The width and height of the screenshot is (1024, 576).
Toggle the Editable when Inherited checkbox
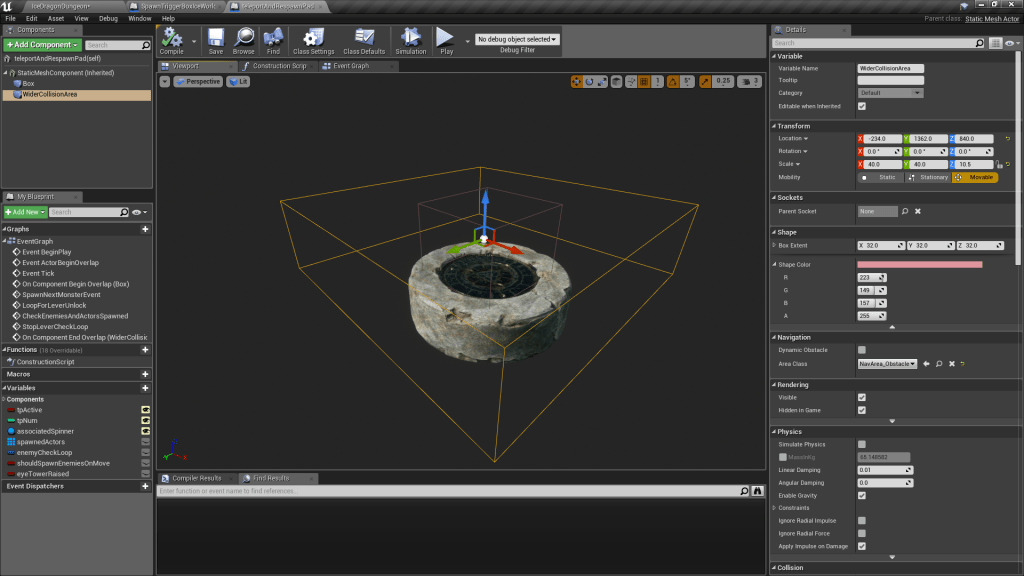[x=862, y=106]
